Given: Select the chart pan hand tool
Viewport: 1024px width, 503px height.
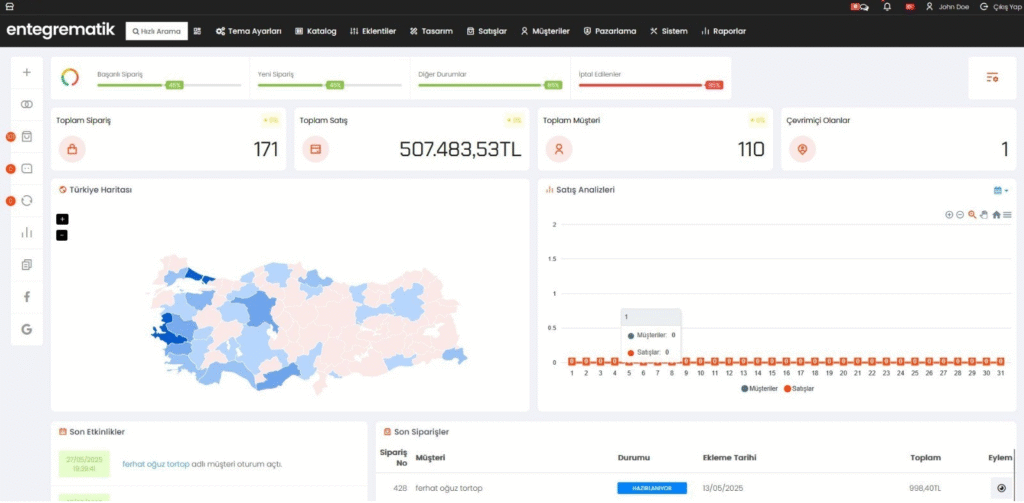Looking at the screenshot, I should coord(984,215).
